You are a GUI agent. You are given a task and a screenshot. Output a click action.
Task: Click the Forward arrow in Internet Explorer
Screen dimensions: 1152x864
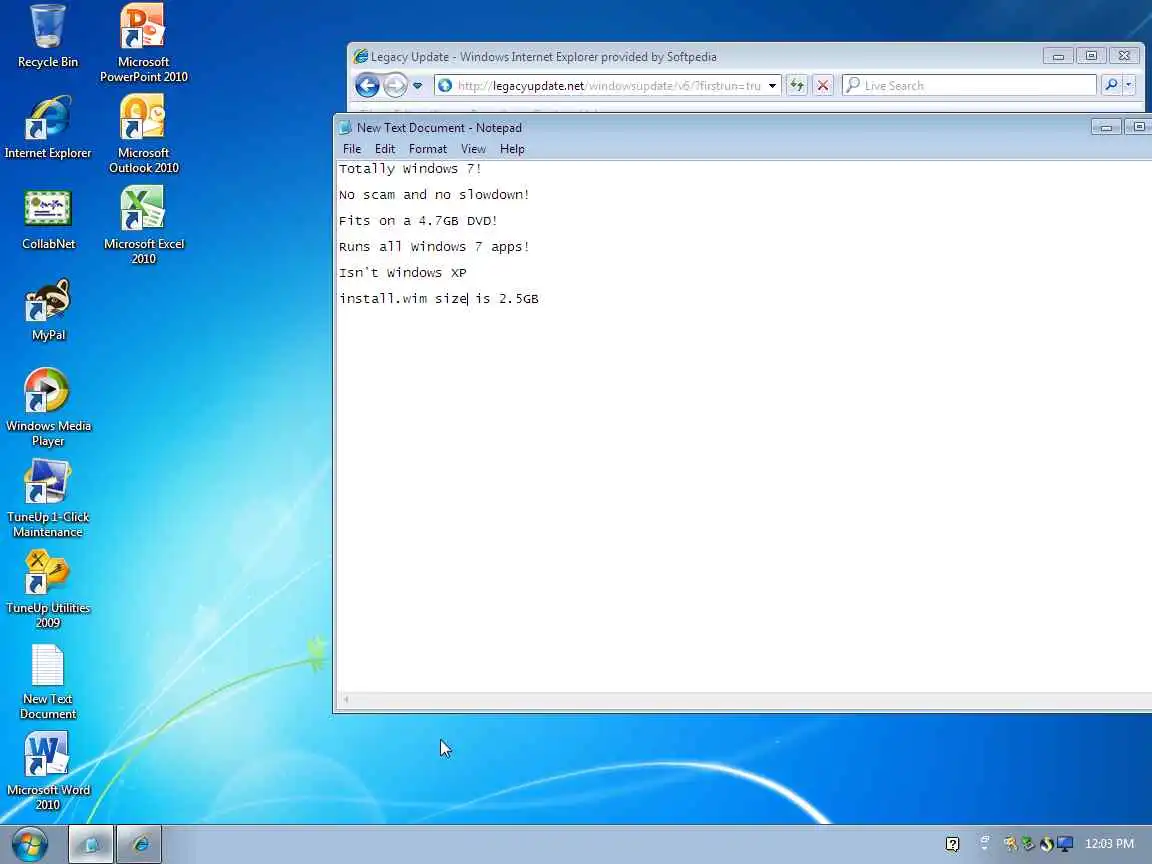point(395,85)
